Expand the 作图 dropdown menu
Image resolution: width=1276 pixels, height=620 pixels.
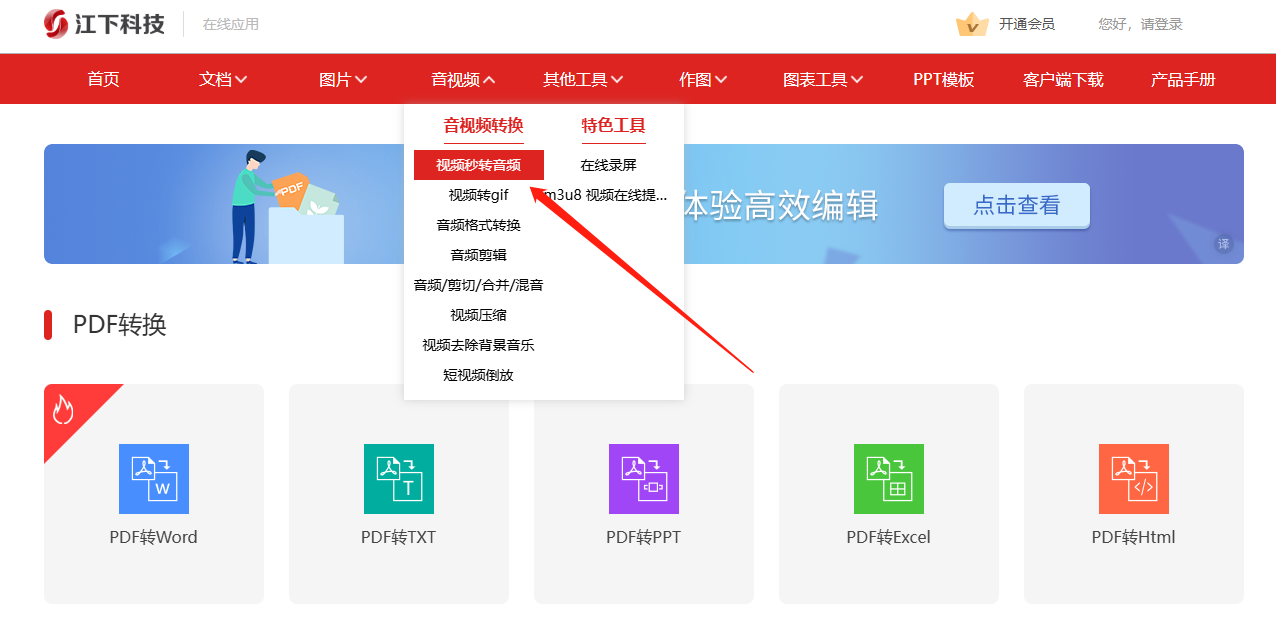tap(703, 80)
